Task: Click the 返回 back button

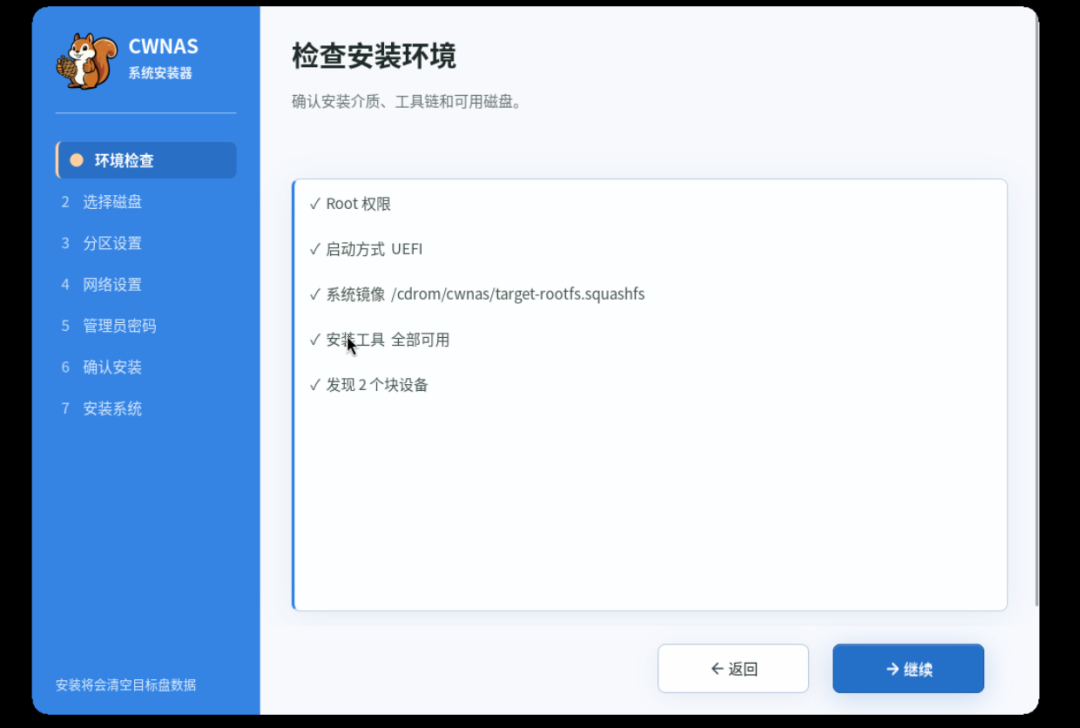Action: (x=733, y=668)
